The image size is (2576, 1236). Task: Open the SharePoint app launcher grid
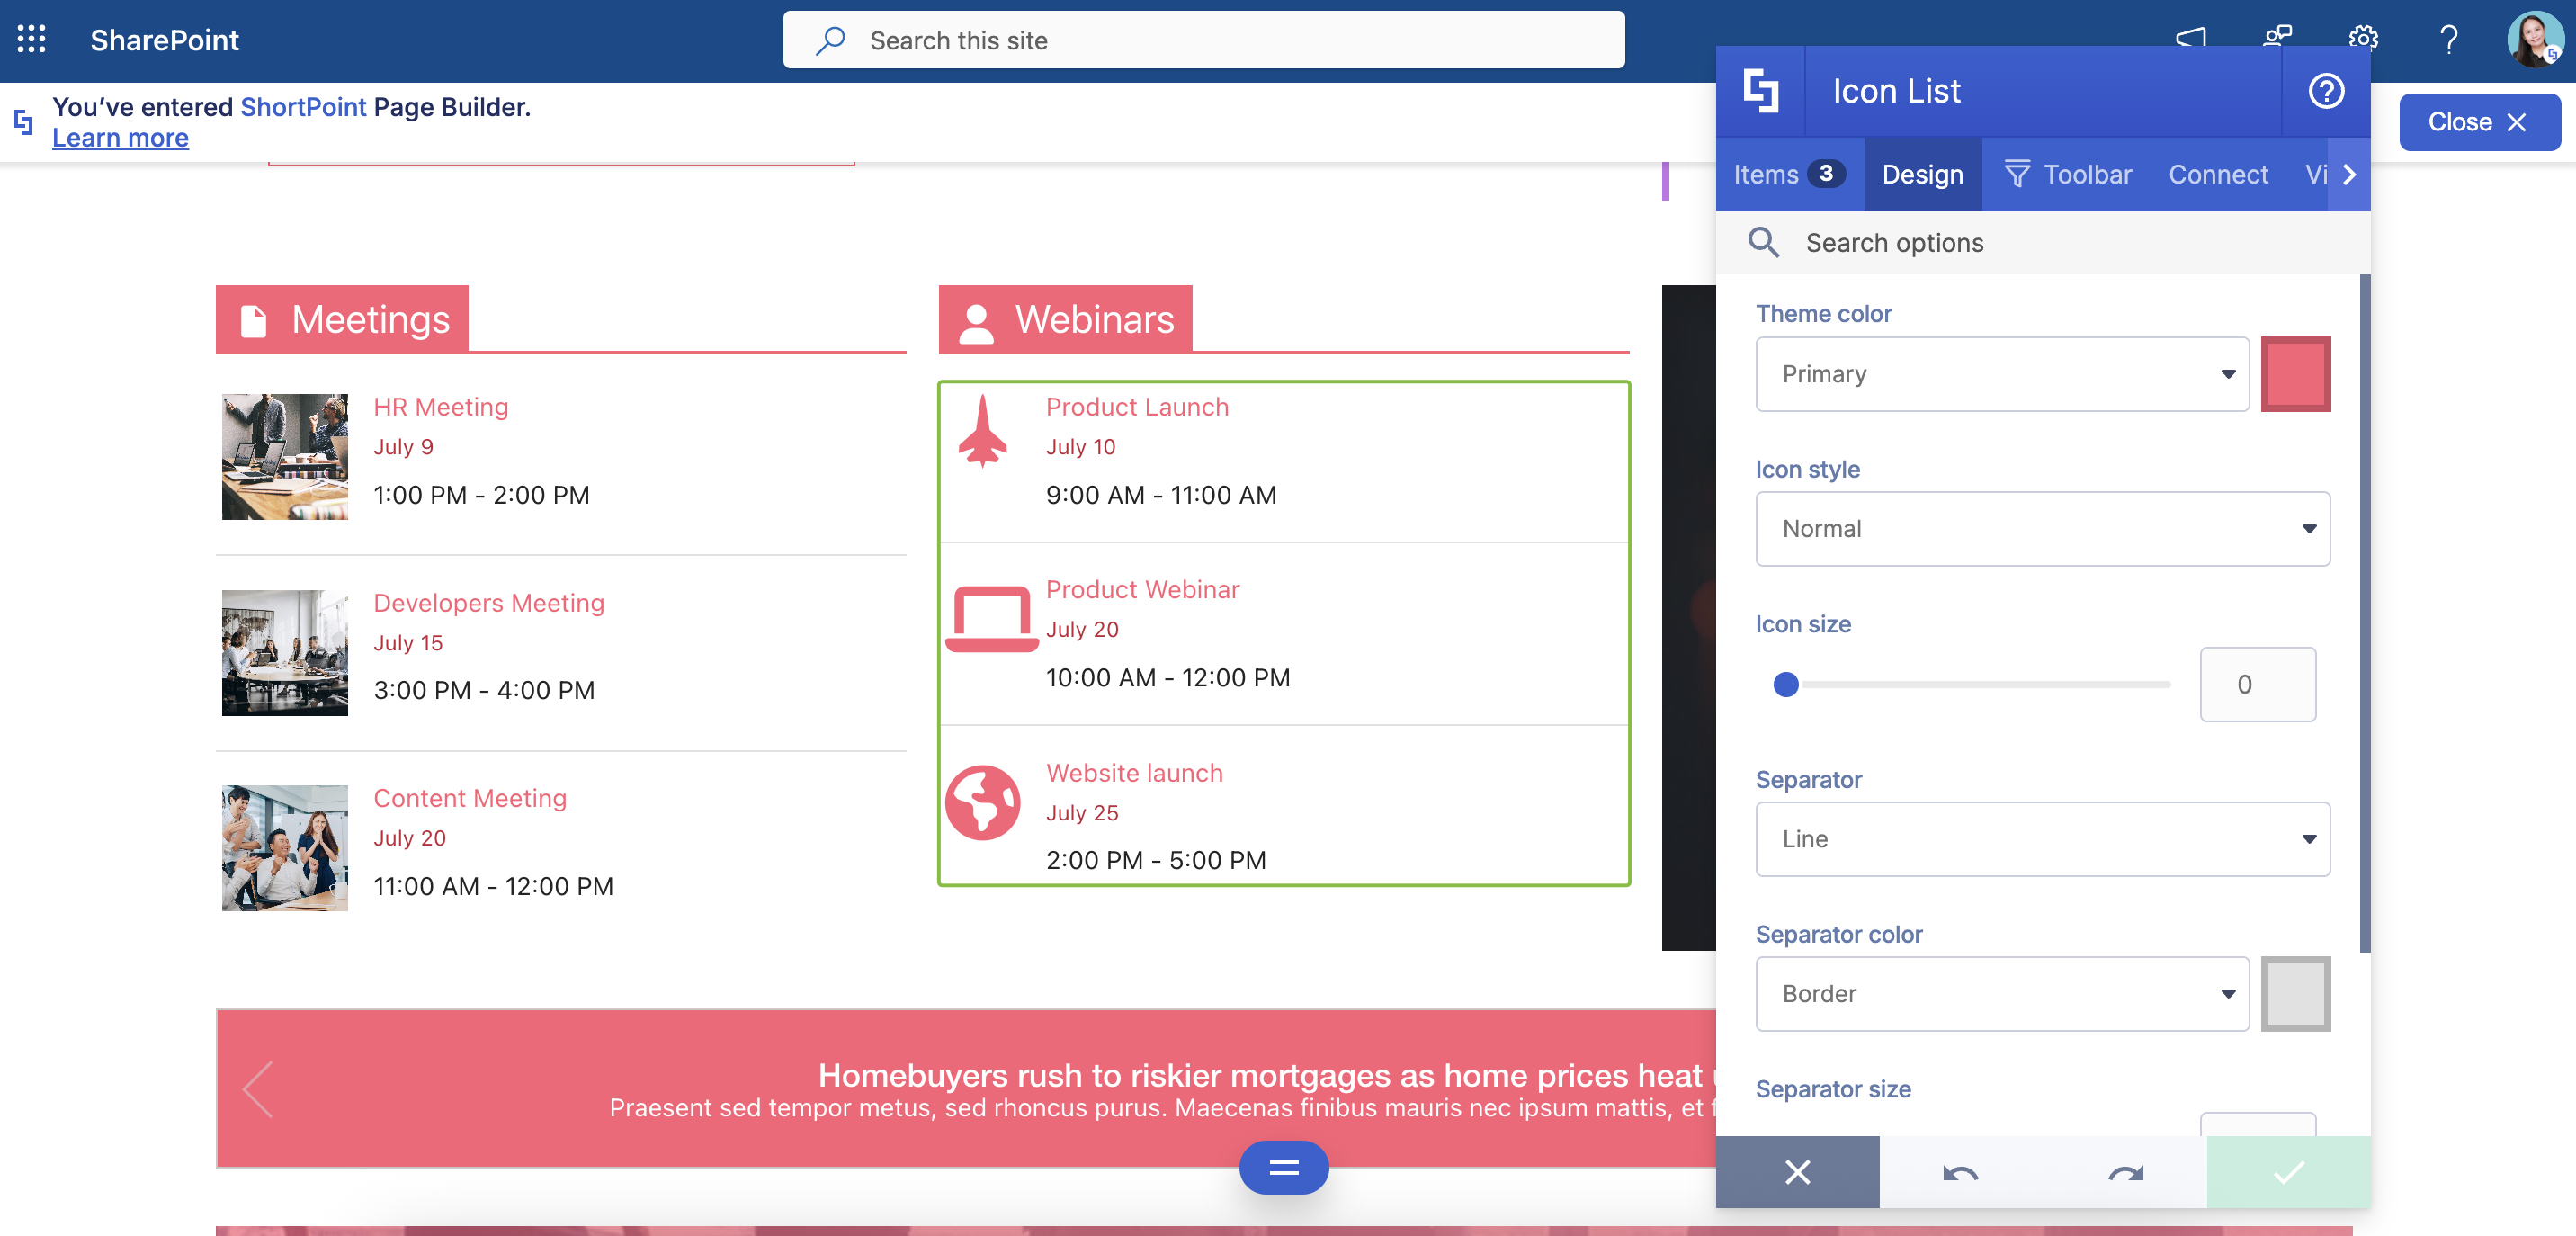(x=32, y=40)
